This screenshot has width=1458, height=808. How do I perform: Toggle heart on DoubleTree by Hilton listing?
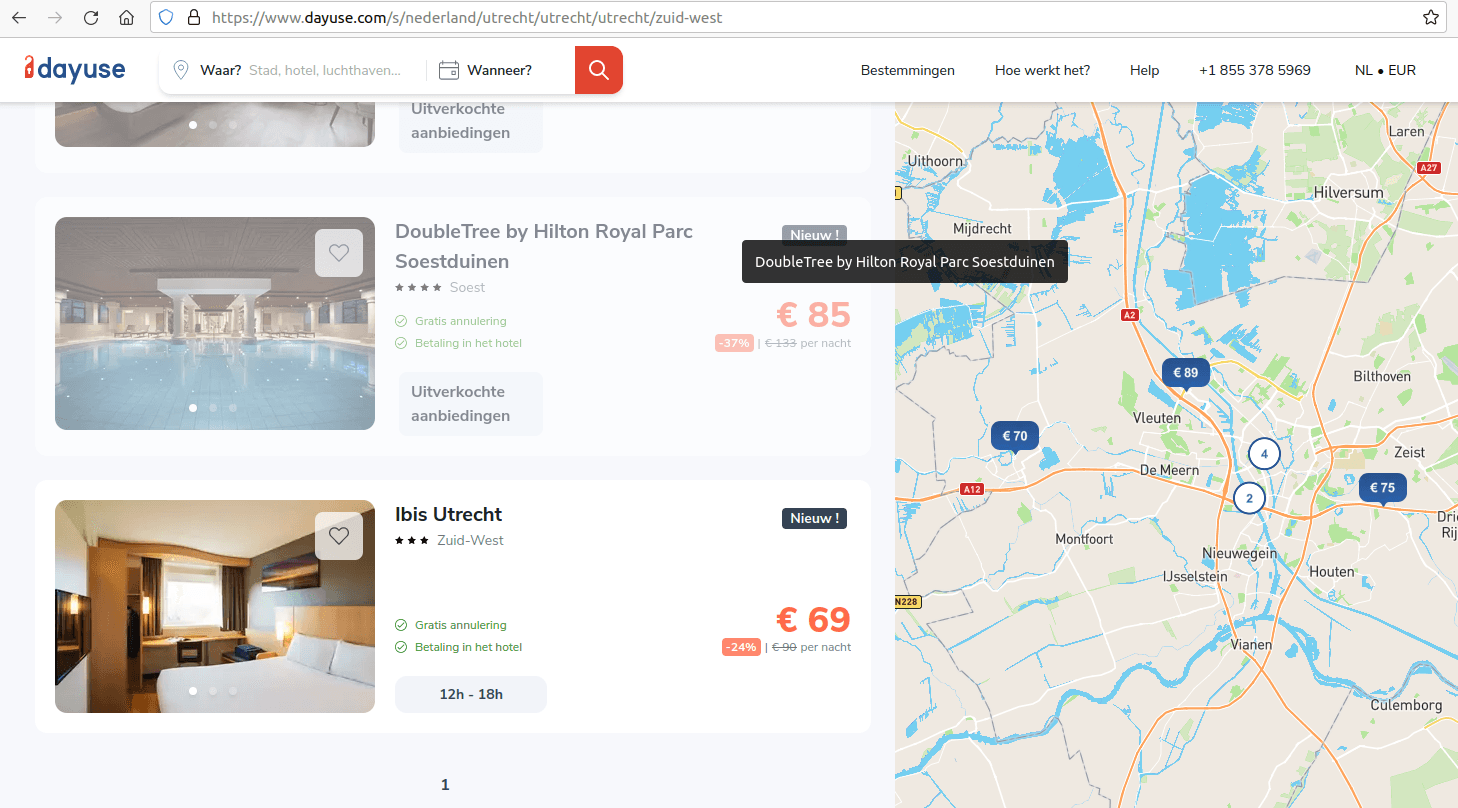click(339, 253)
